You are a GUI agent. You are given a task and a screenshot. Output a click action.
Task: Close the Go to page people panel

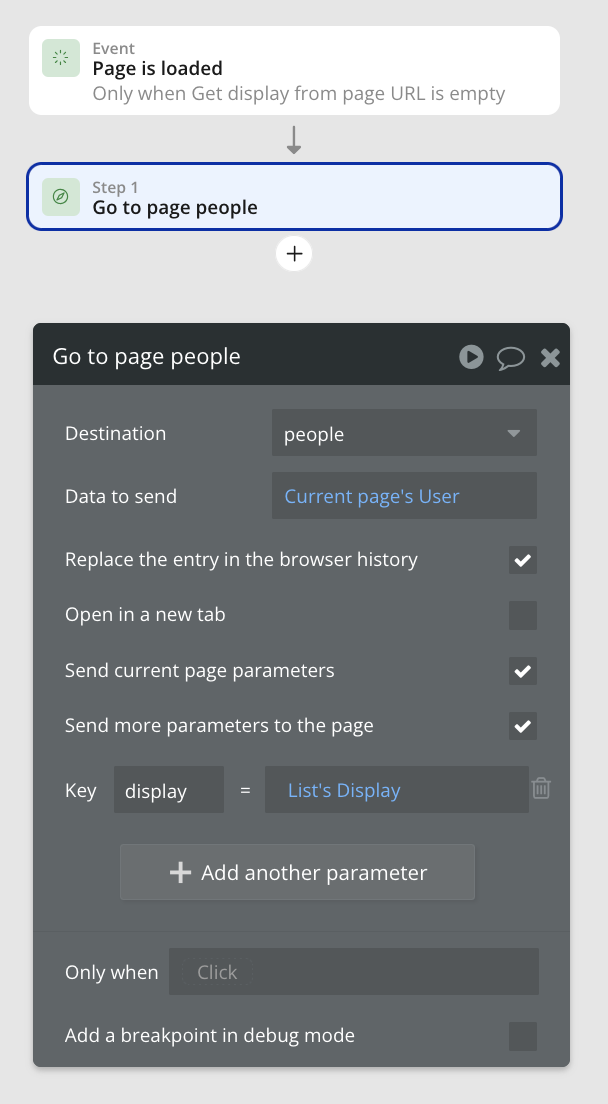(x=550, y=358)
